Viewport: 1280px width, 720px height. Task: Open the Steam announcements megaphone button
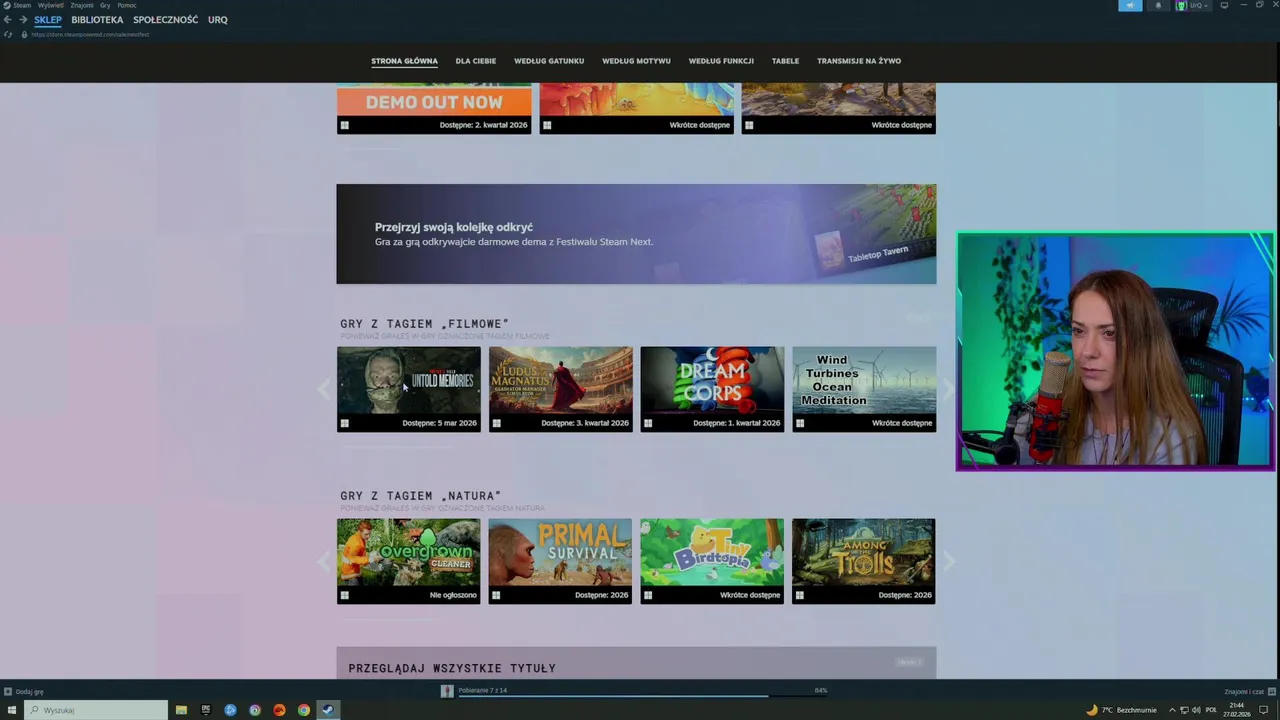click(x=1130, y=5)
